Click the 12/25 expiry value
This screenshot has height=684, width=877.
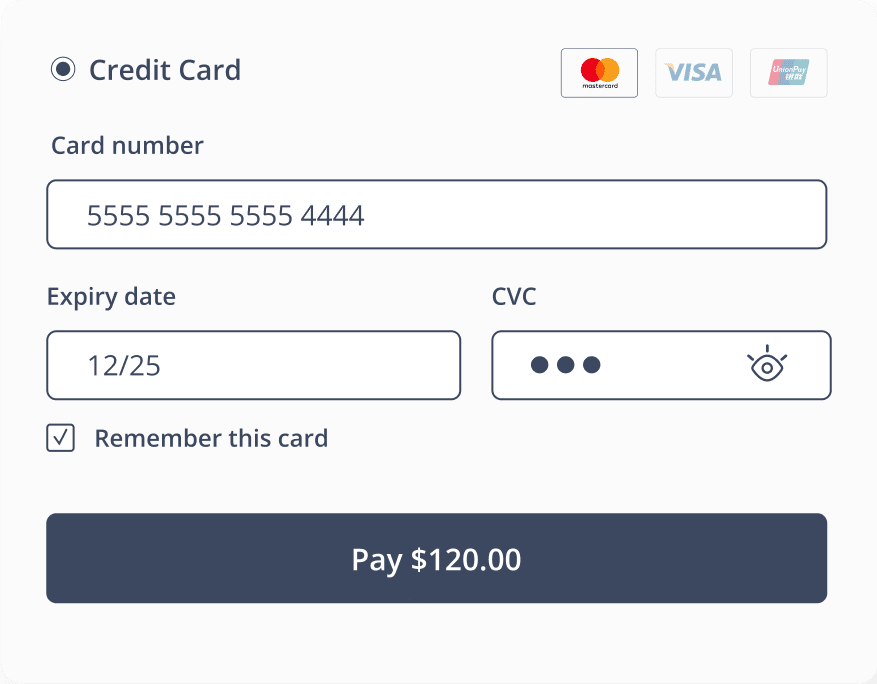[x=124, y=365]
